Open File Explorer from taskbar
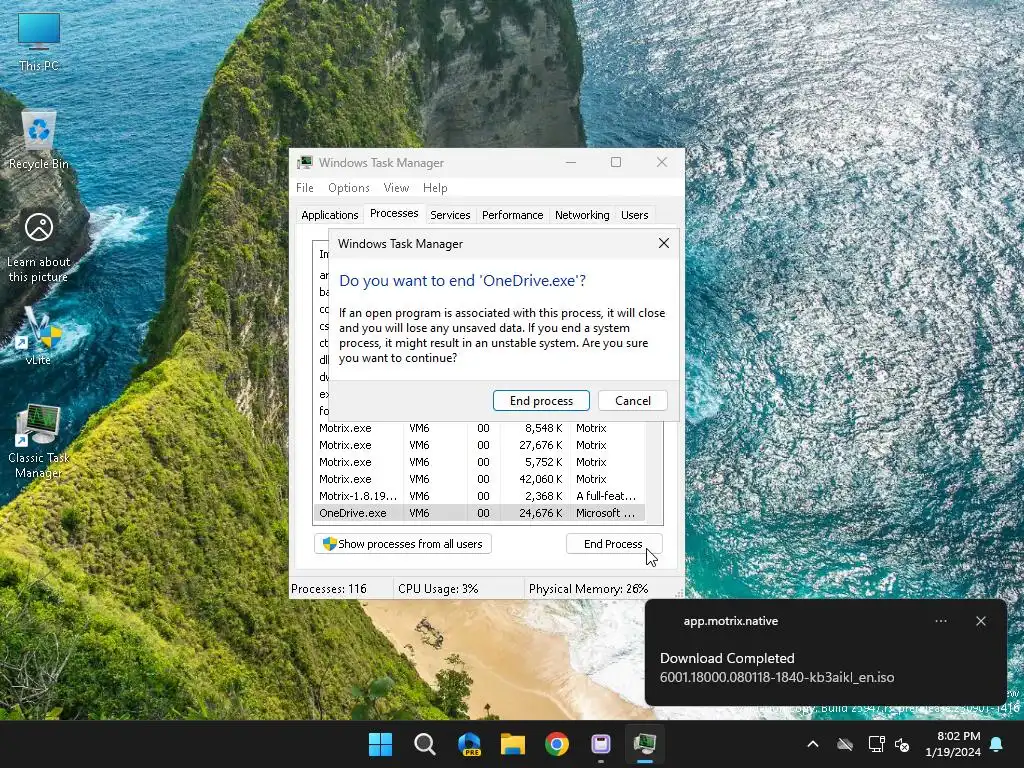 click(513, 744)
